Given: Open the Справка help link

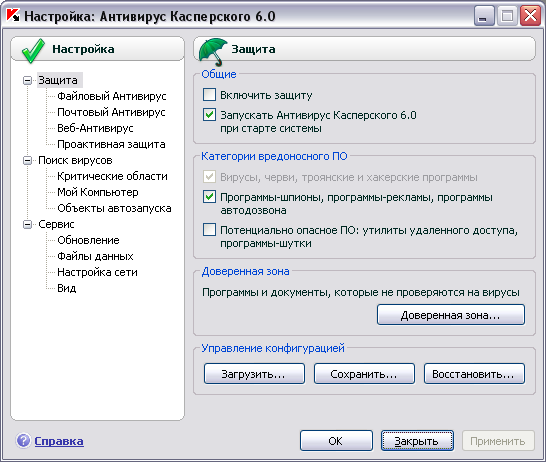Looking at the screenshot, I should pos(59,441).
